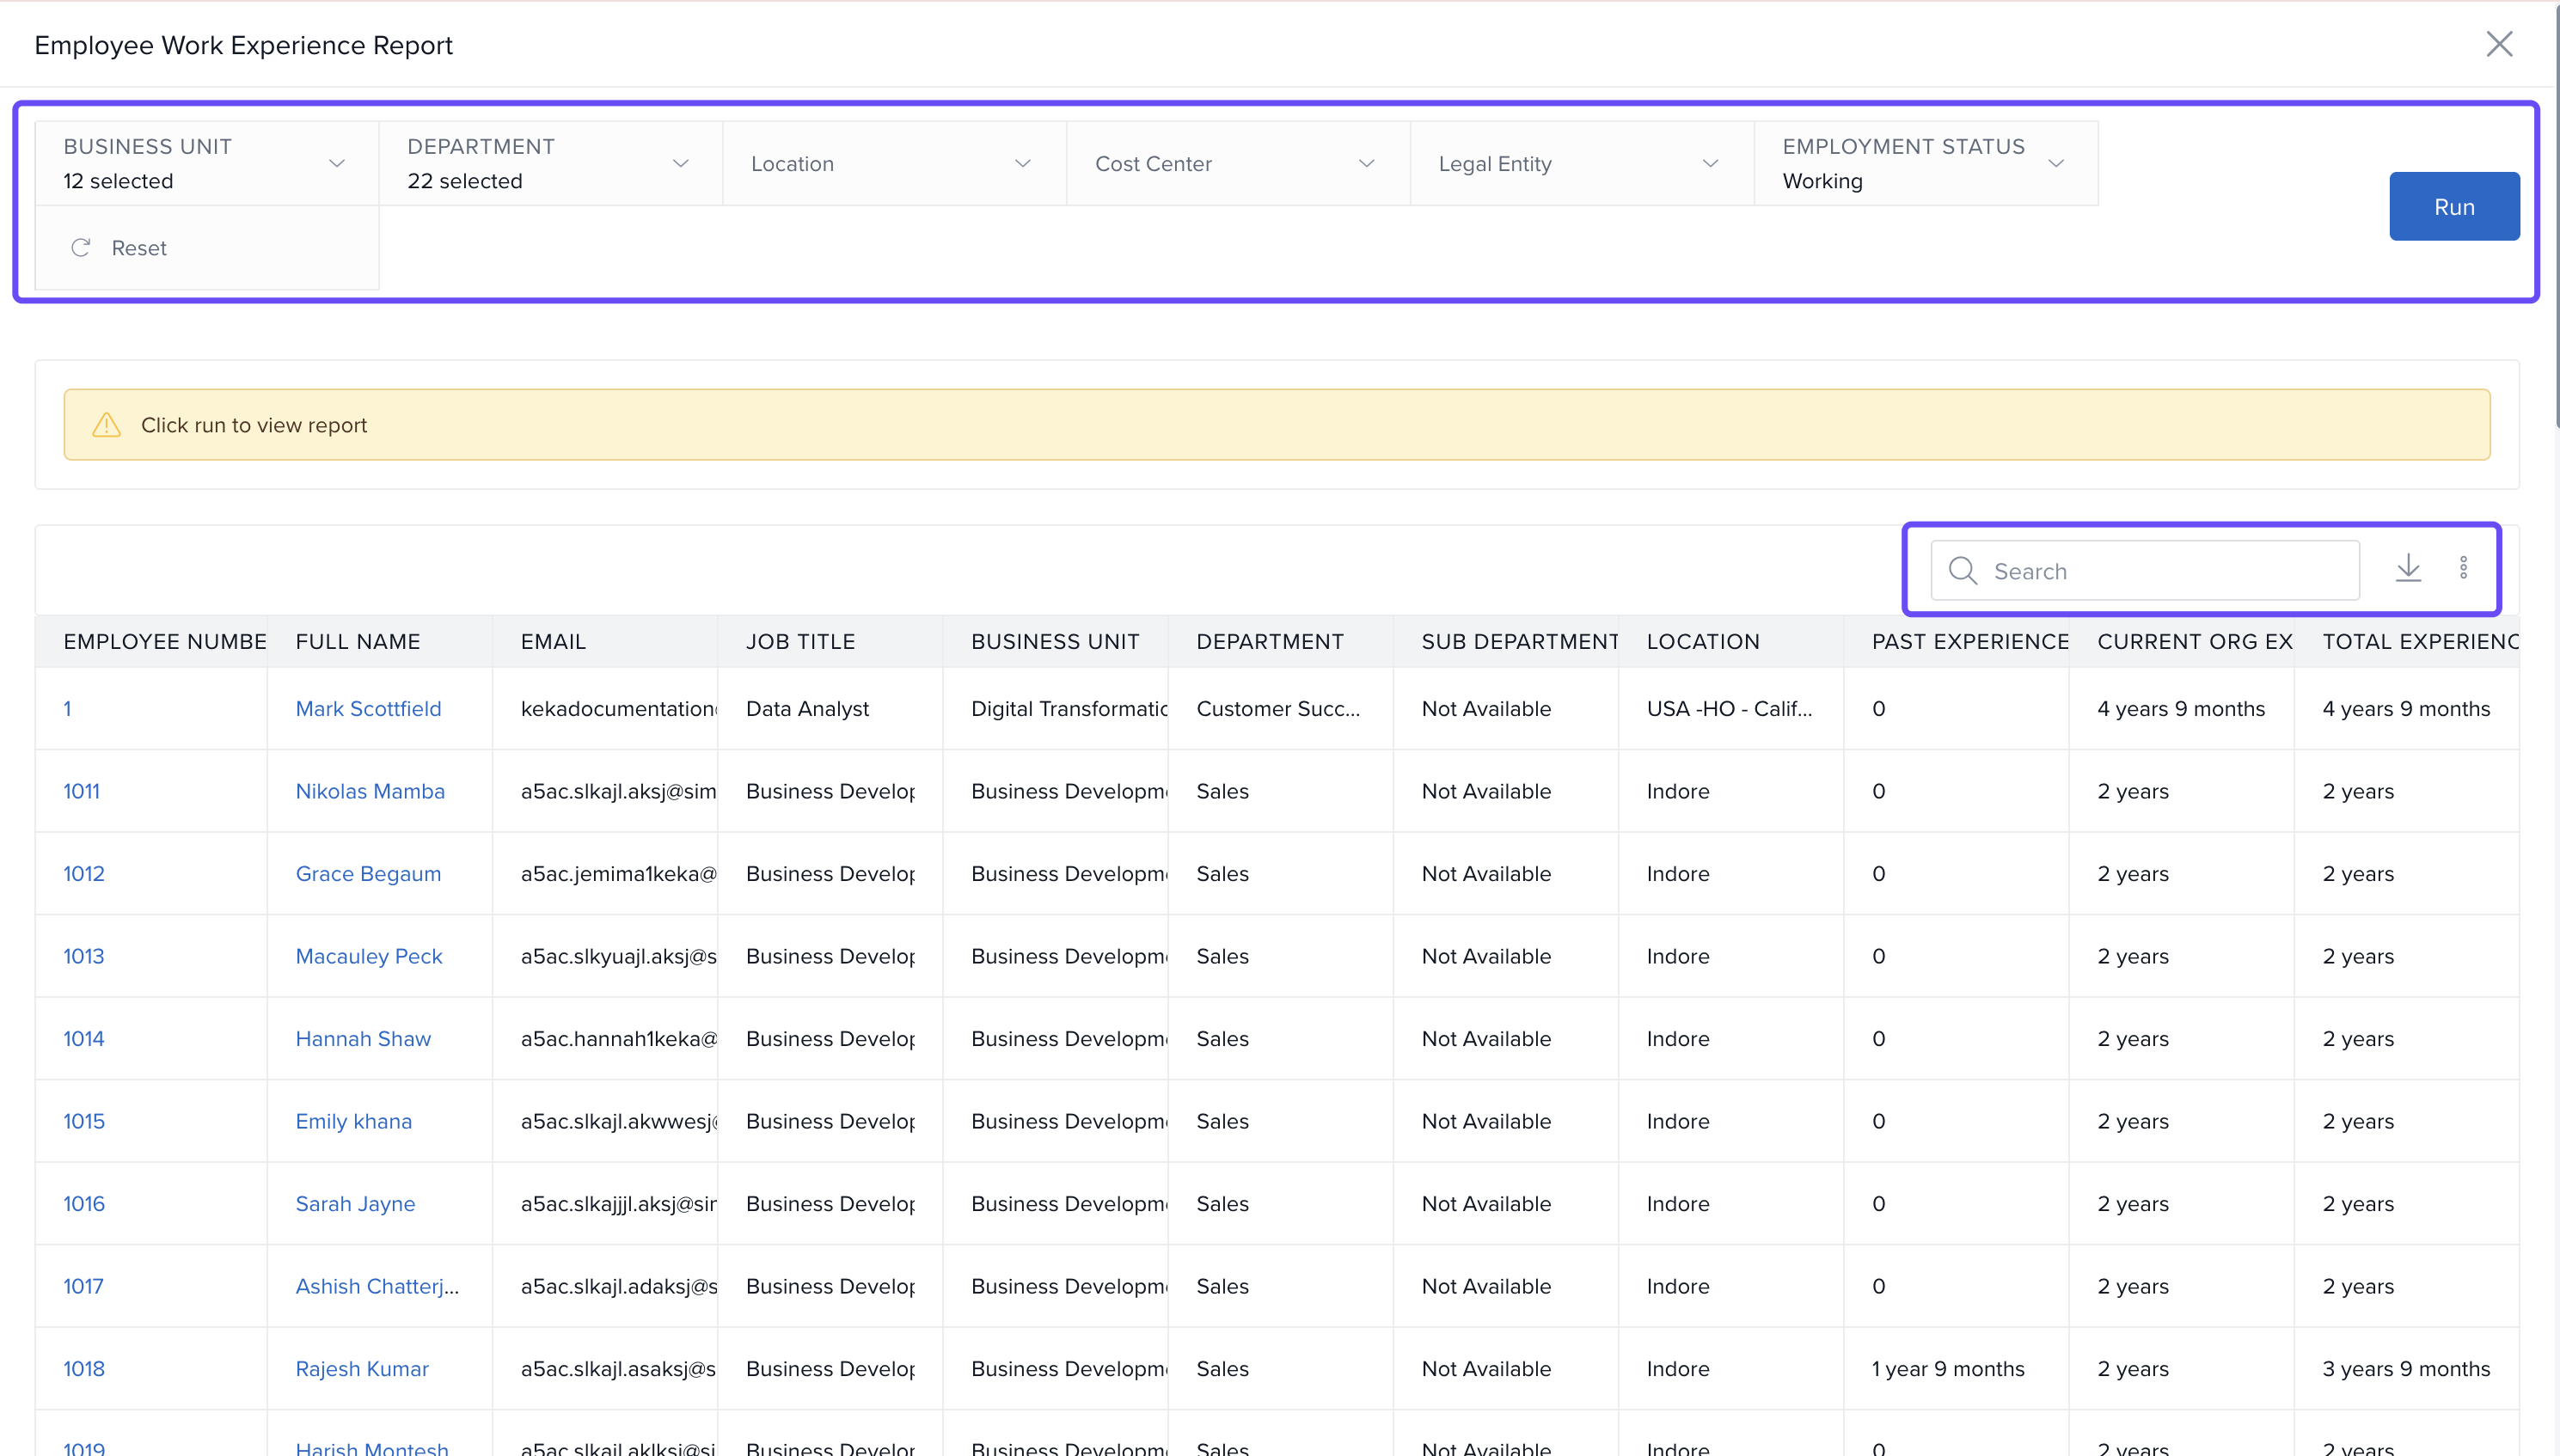The image size is (2560, 1456).
Task: Expand the Business Unit dropdown
Action: (x=336, y=163)
